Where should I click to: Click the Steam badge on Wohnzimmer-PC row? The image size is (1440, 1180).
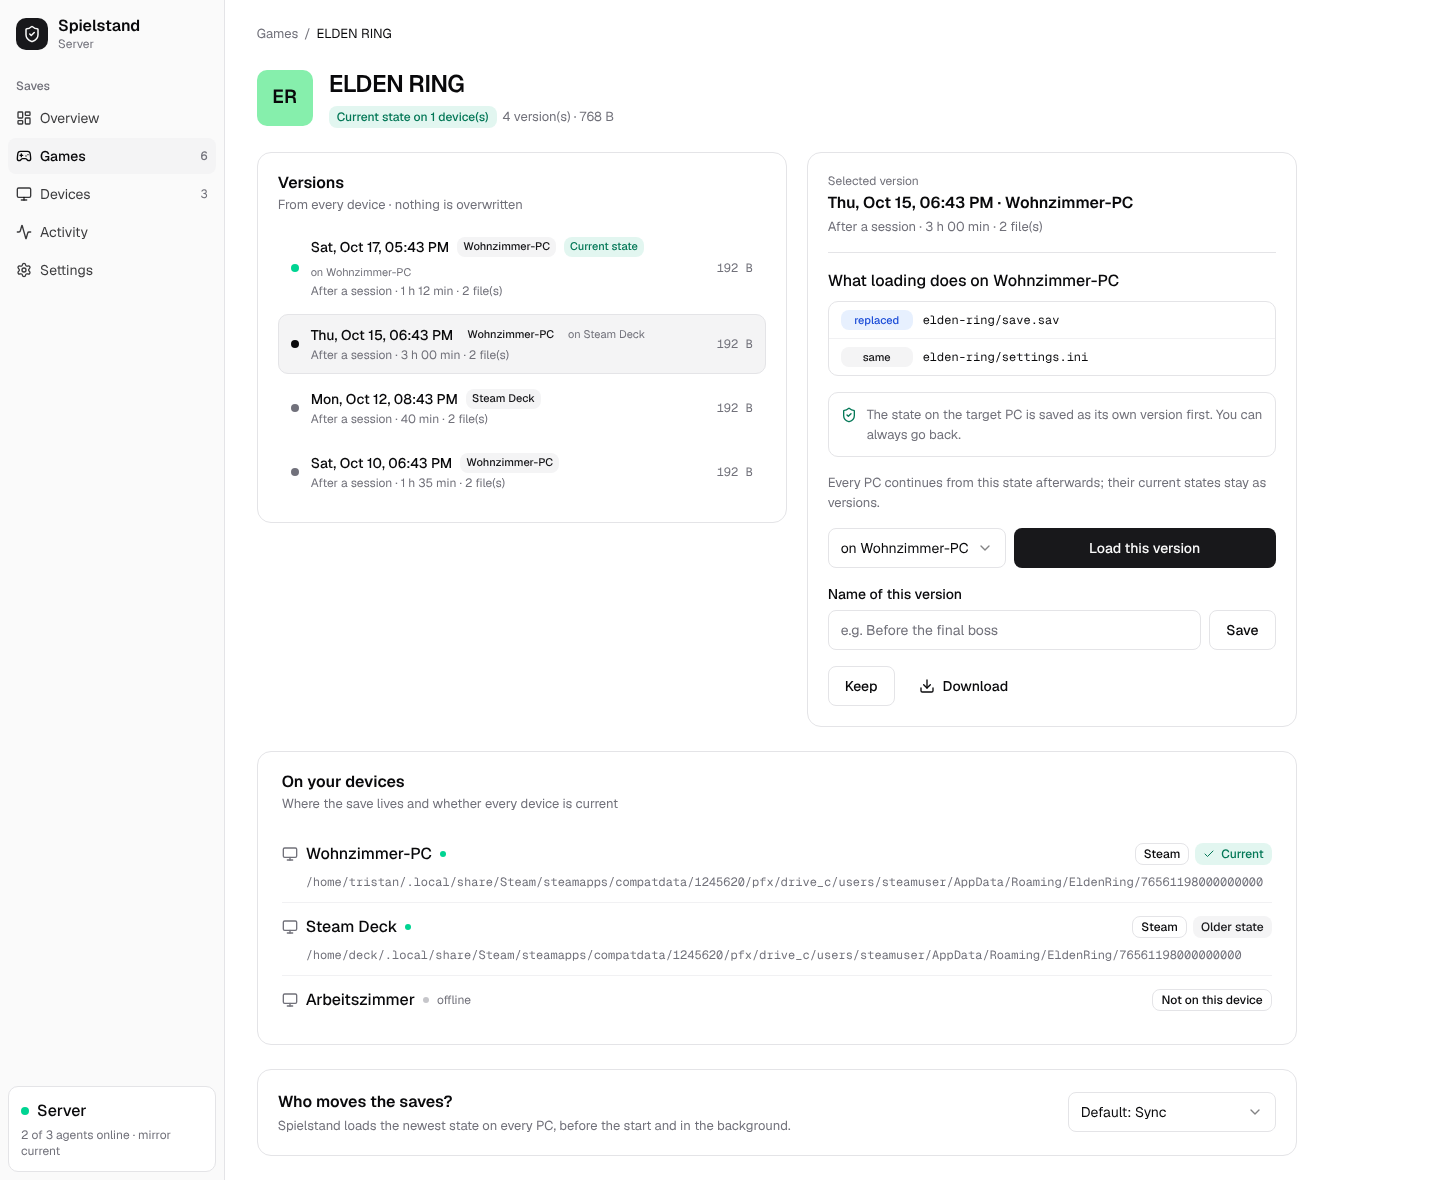pos(1162,854)
